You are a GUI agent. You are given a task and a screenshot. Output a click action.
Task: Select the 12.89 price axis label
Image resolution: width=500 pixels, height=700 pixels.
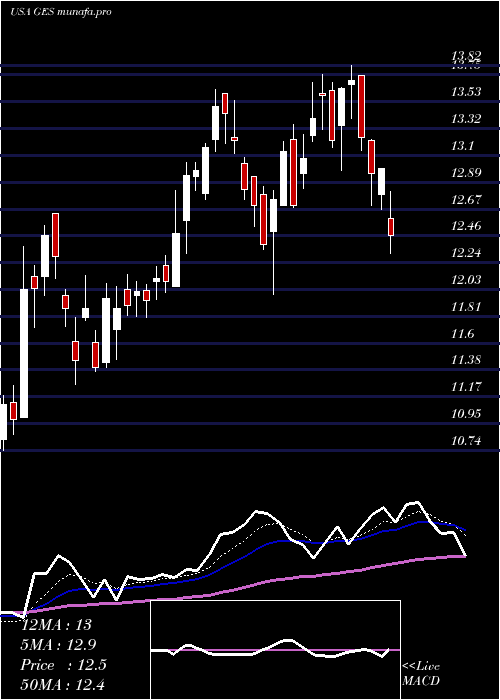(466, 173)
